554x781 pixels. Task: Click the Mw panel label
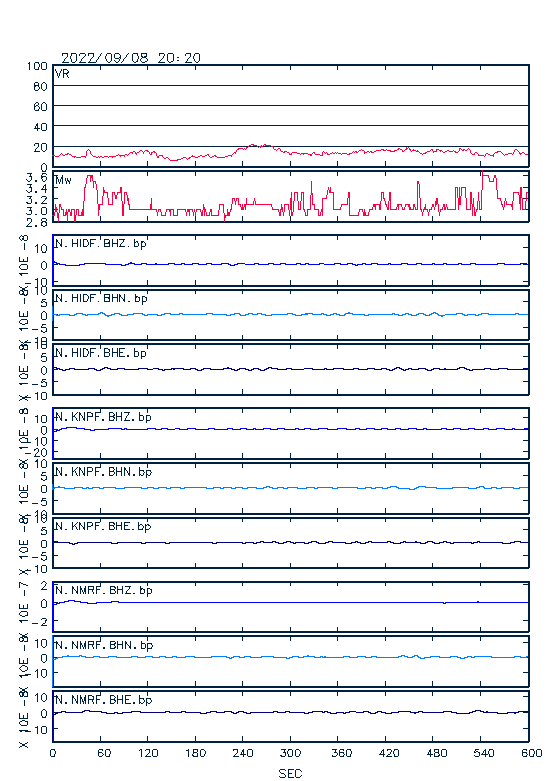[x=63, y=180]
